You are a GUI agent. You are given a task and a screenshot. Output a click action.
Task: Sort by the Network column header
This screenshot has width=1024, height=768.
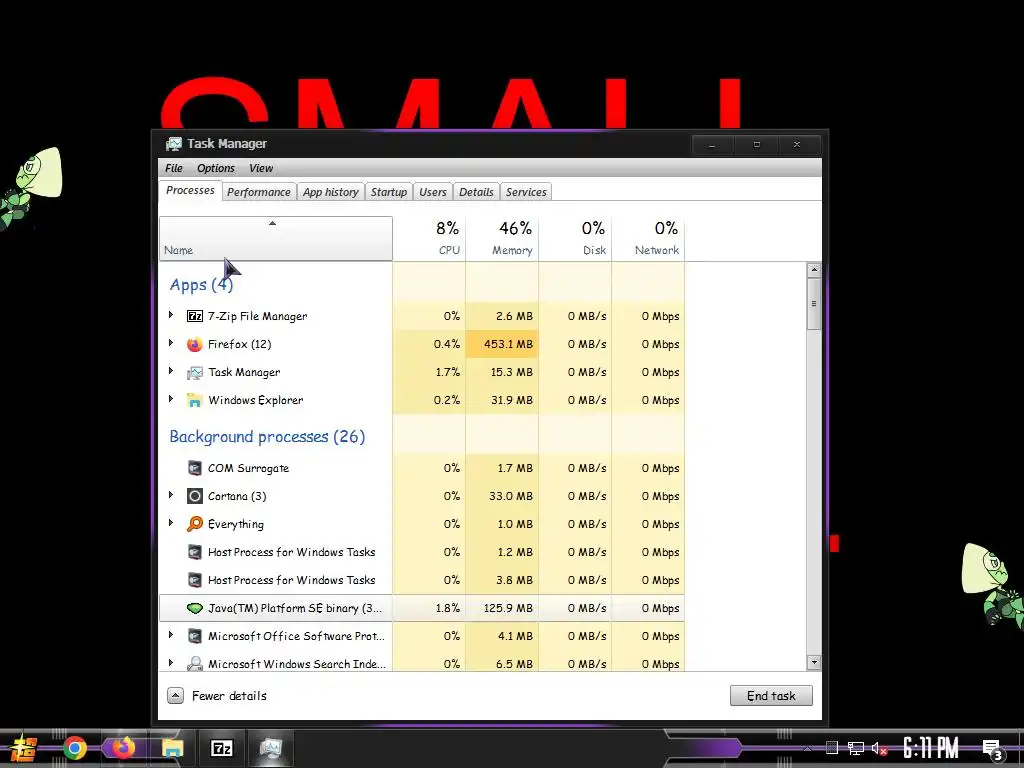click(648, 238)
